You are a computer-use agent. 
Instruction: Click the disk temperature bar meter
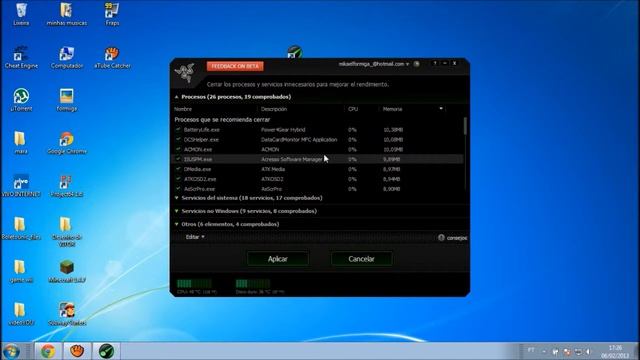(253, 283)
